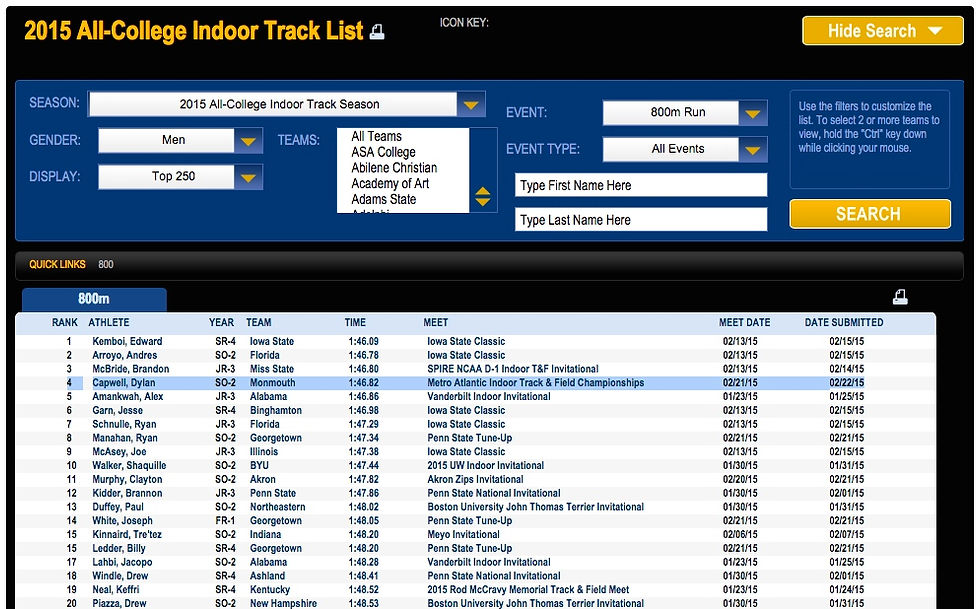Open athlete Kidder, Brannon

tap(128, 493)
